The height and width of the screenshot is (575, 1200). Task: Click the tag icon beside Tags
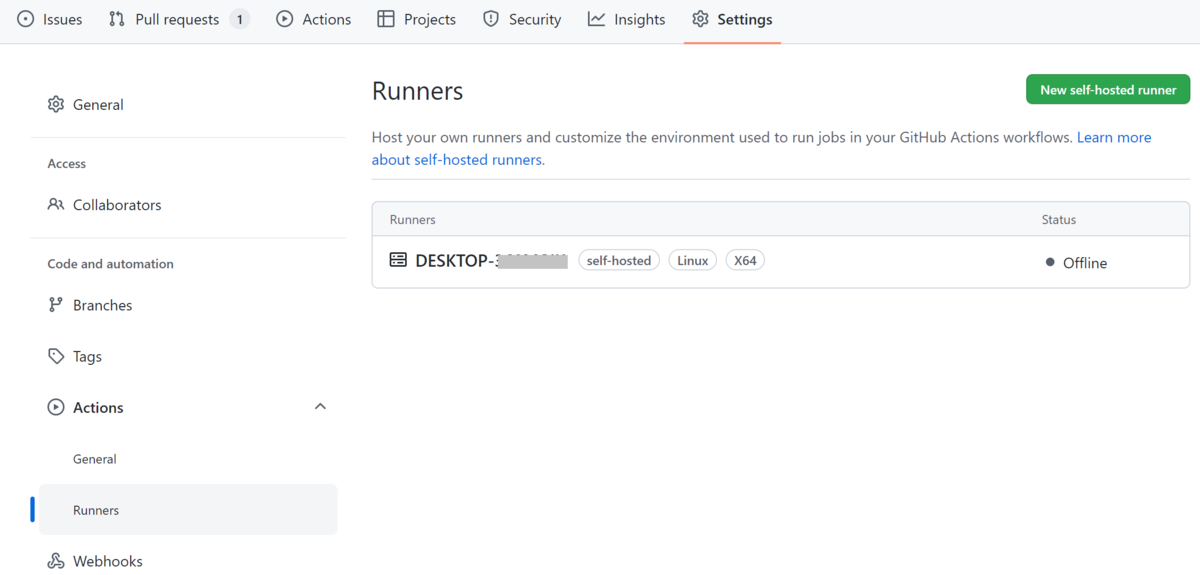tap(56, 356)
